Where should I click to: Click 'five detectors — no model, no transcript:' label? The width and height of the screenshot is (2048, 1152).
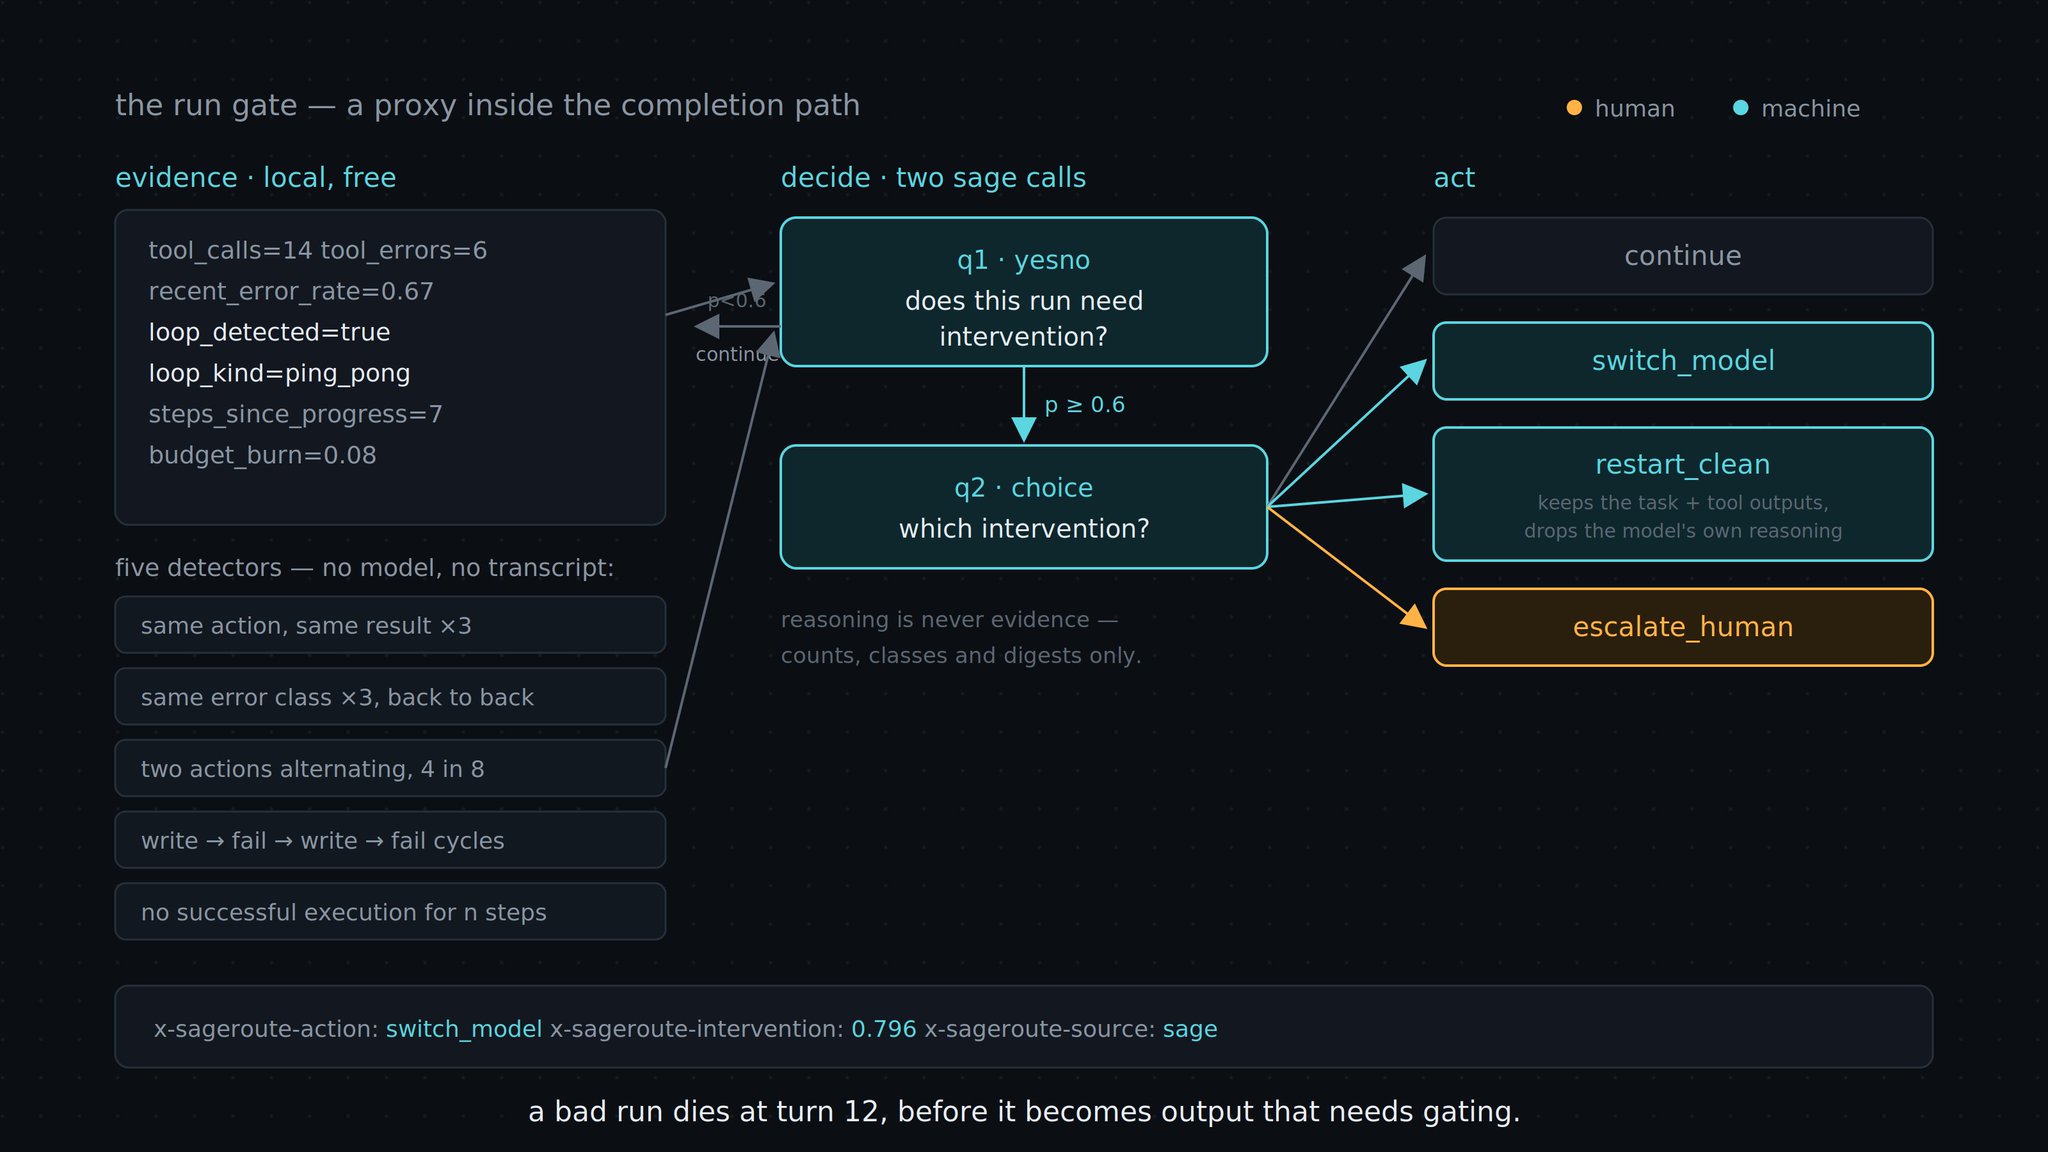pos(364,568)
